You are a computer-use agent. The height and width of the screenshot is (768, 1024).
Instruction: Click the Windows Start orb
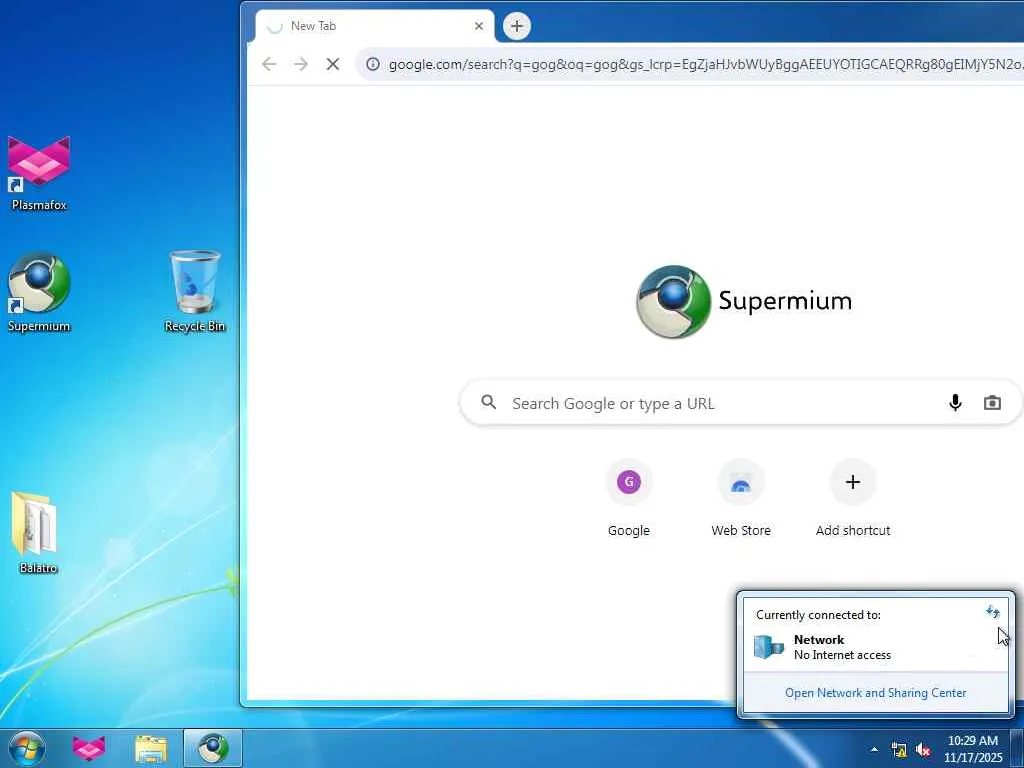coord(27,748)
